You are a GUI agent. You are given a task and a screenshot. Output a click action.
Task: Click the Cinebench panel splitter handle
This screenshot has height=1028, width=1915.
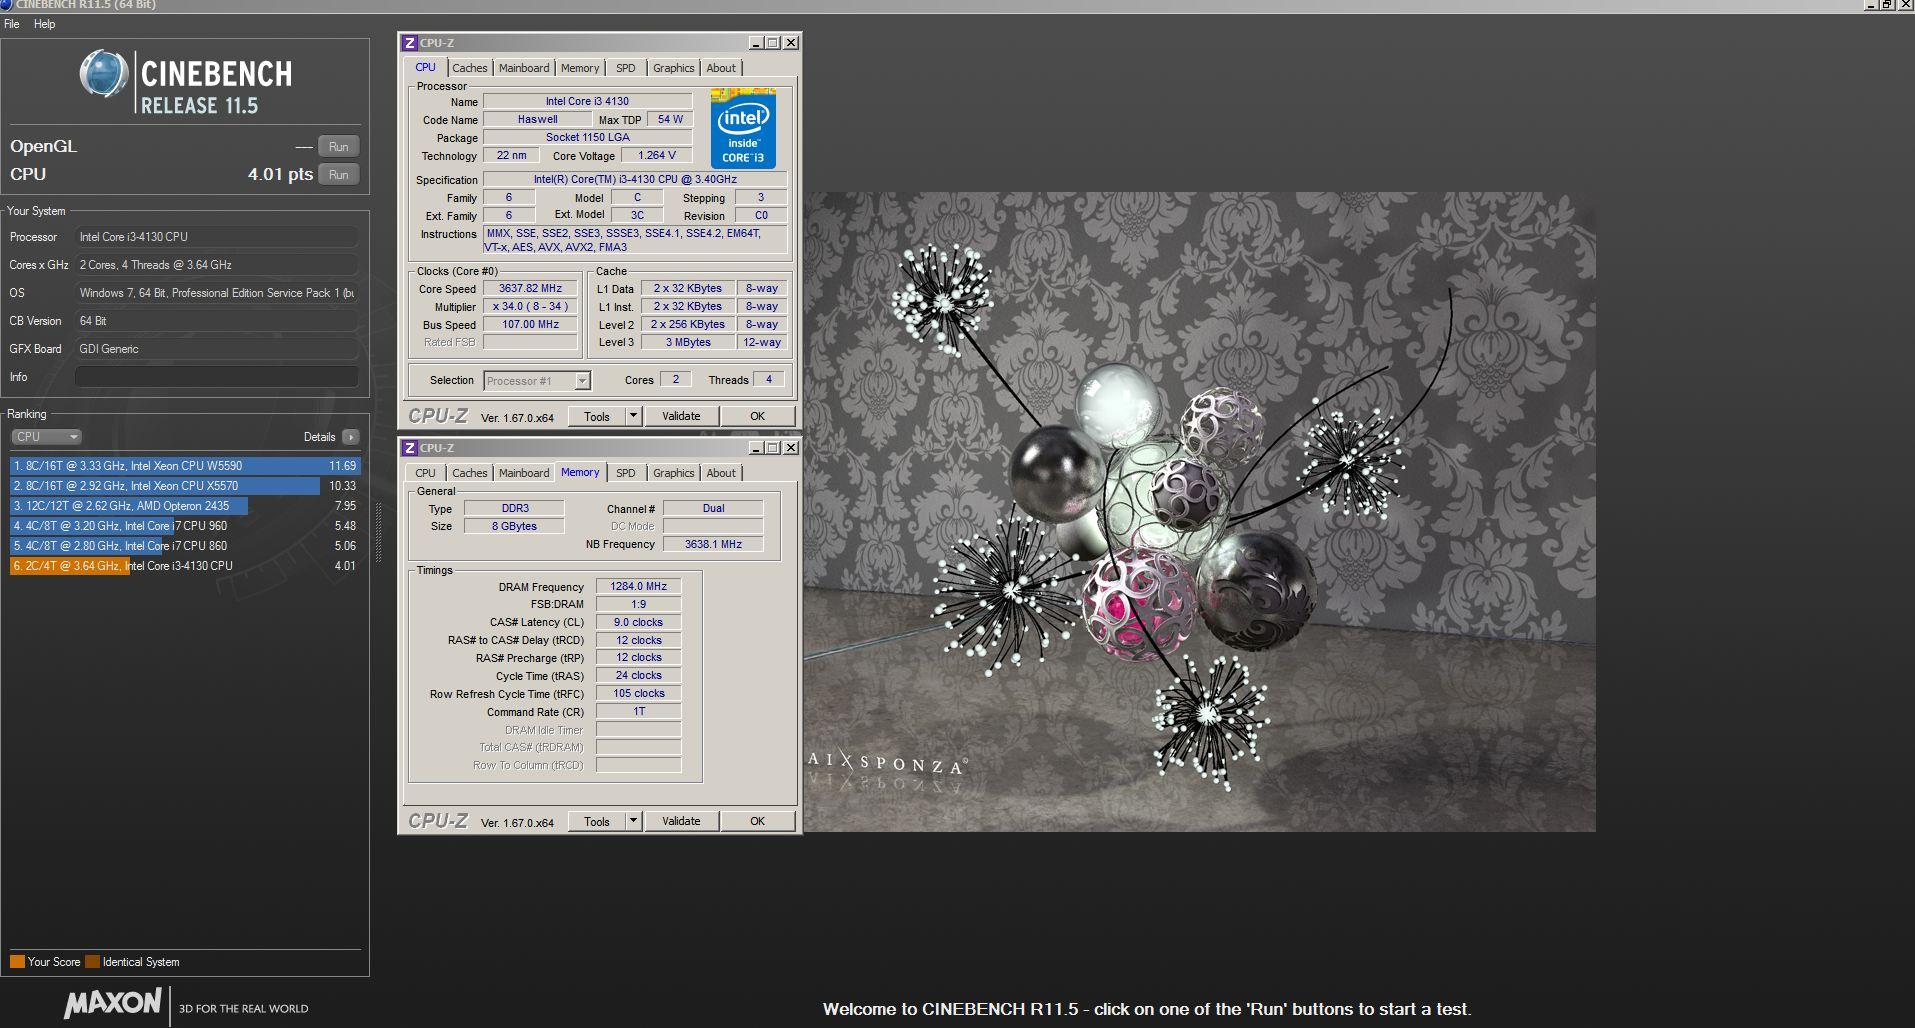378,534
